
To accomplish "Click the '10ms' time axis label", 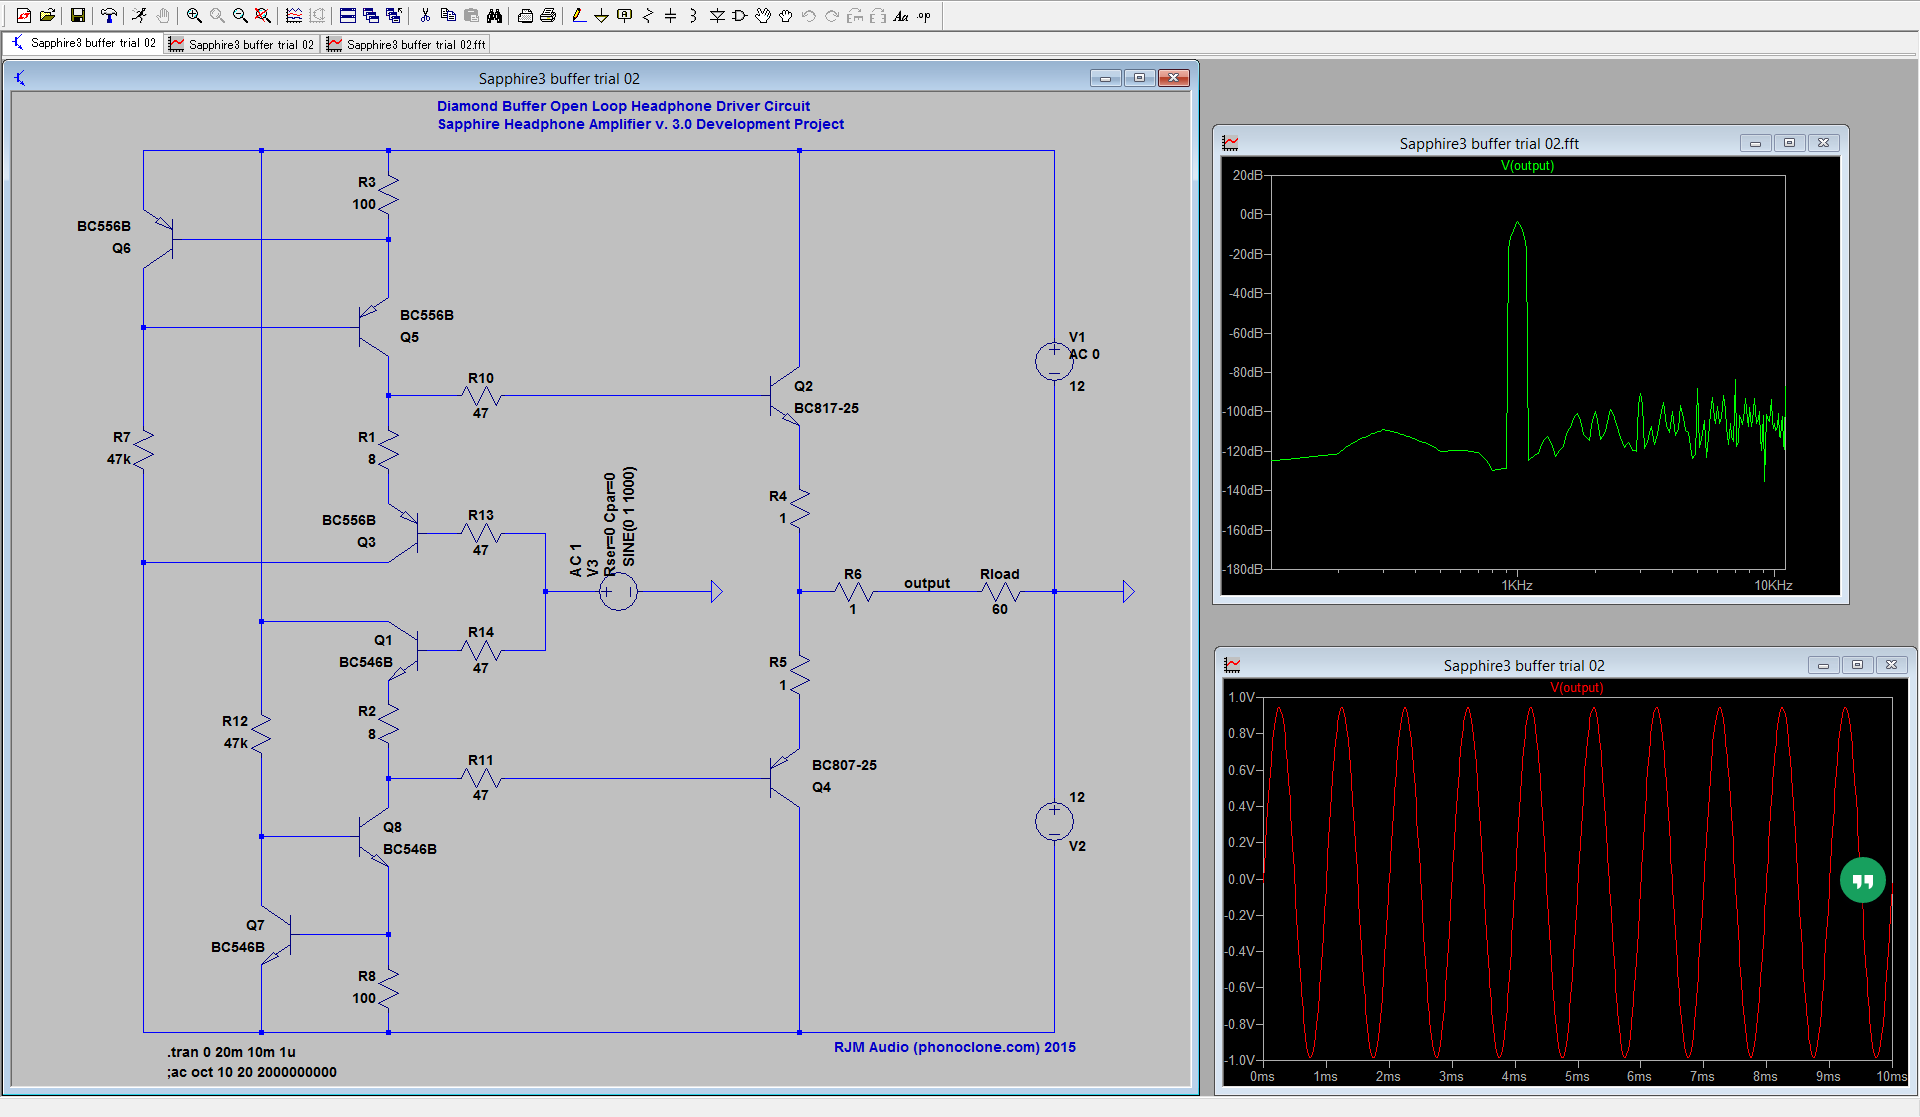I will pos(1891,1077).
